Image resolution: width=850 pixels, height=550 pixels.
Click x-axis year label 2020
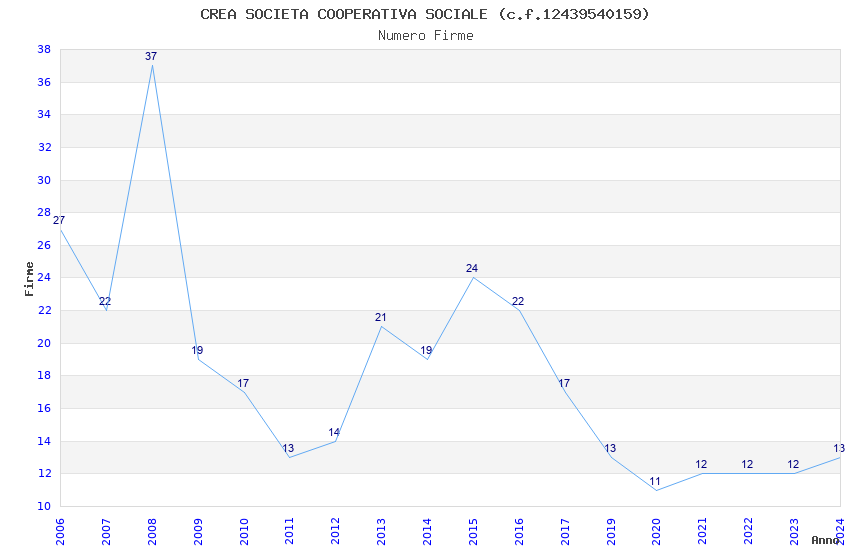click(x=656, y=531)
